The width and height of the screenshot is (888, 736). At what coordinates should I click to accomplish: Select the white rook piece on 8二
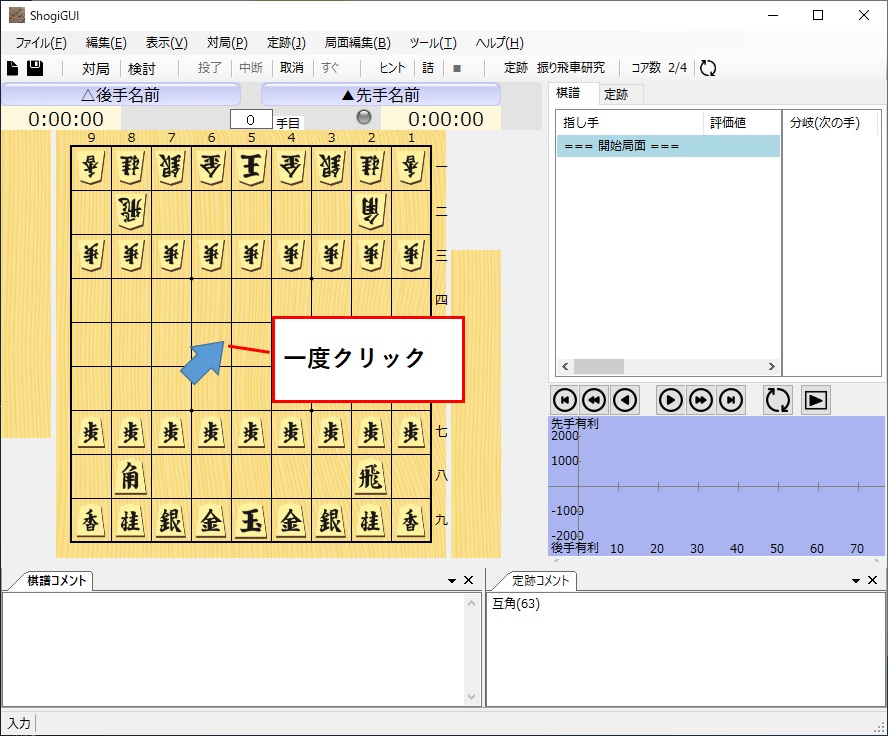pos(131,211)
